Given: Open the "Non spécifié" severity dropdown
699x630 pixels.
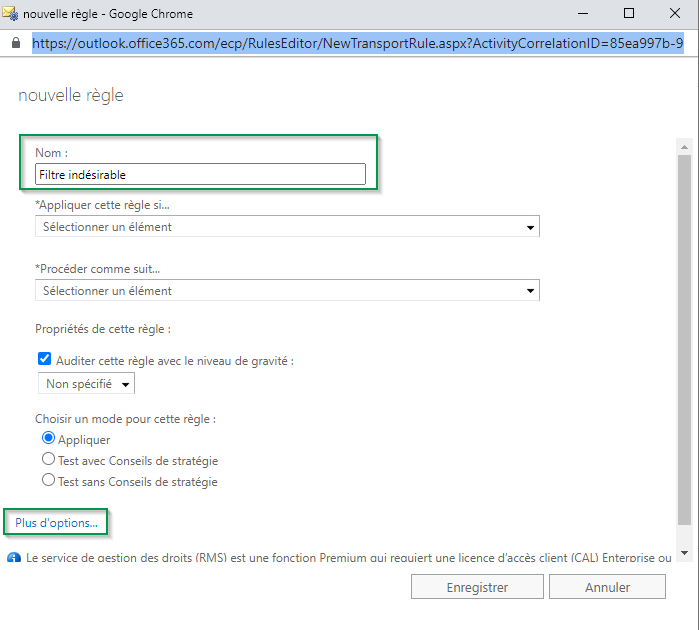Looking at the screenshot, I should (86, 384).
